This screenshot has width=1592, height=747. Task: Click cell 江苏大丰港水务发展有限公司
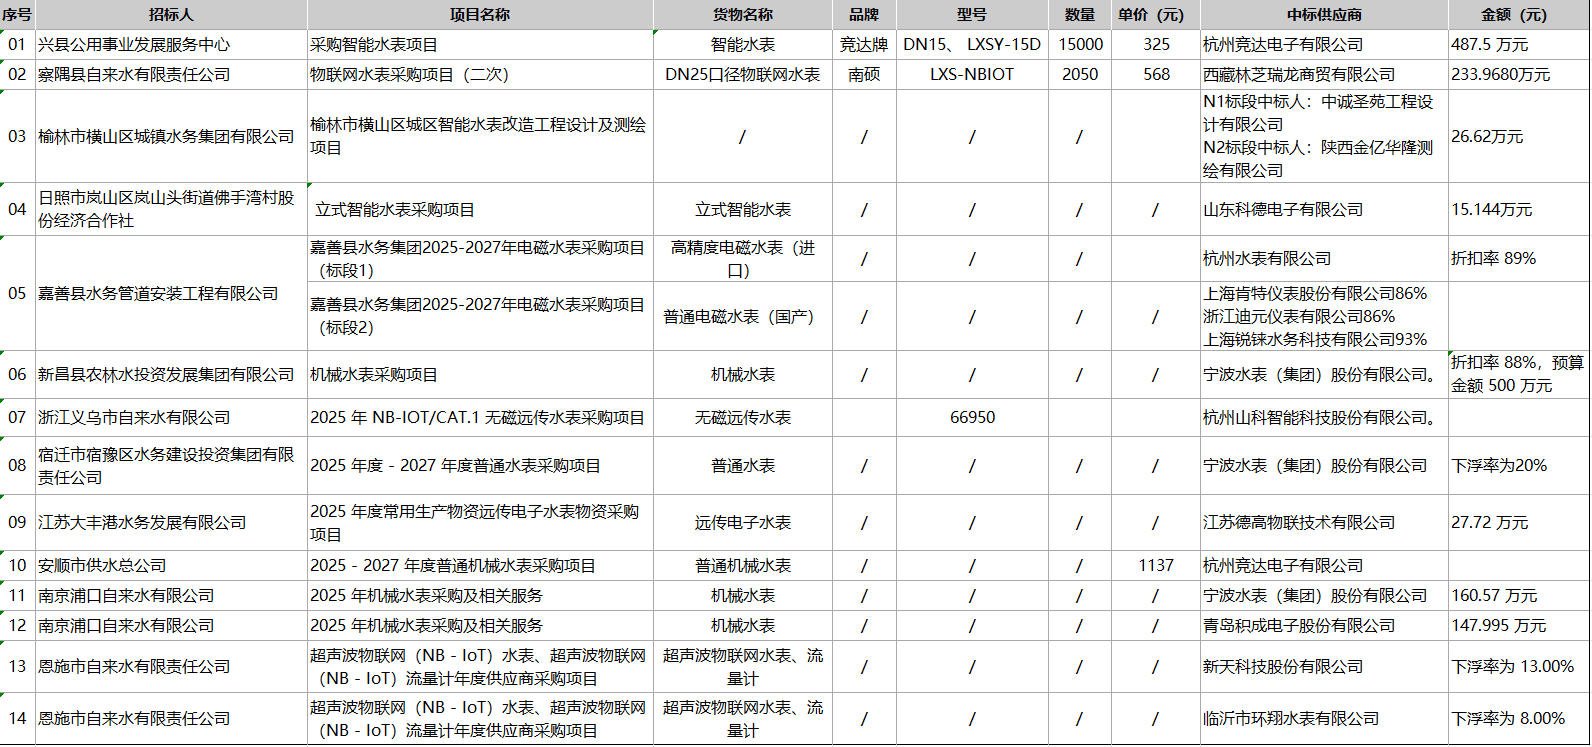click(x=171, y=523)
